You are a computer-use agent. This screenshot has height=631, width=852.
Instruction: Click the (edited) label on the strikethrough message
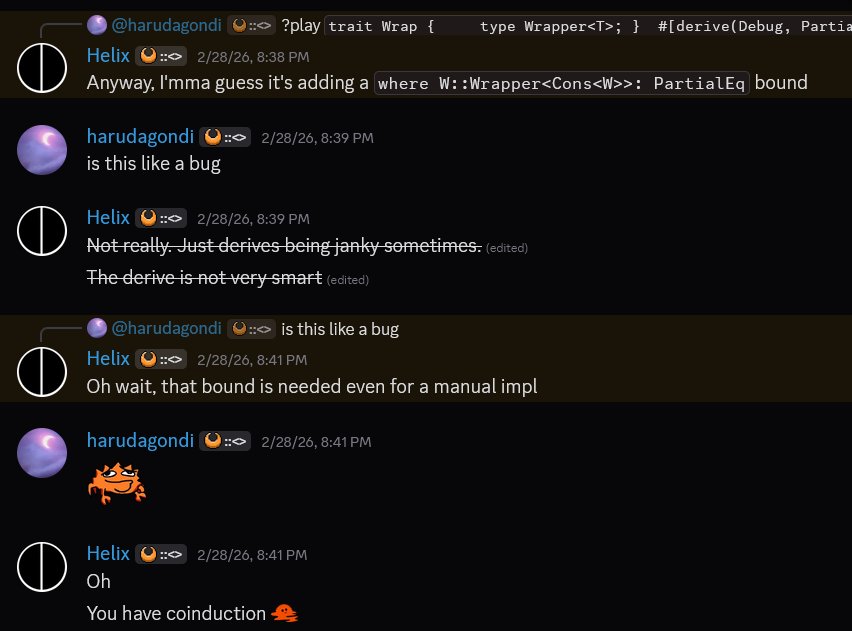pos(506,247)
